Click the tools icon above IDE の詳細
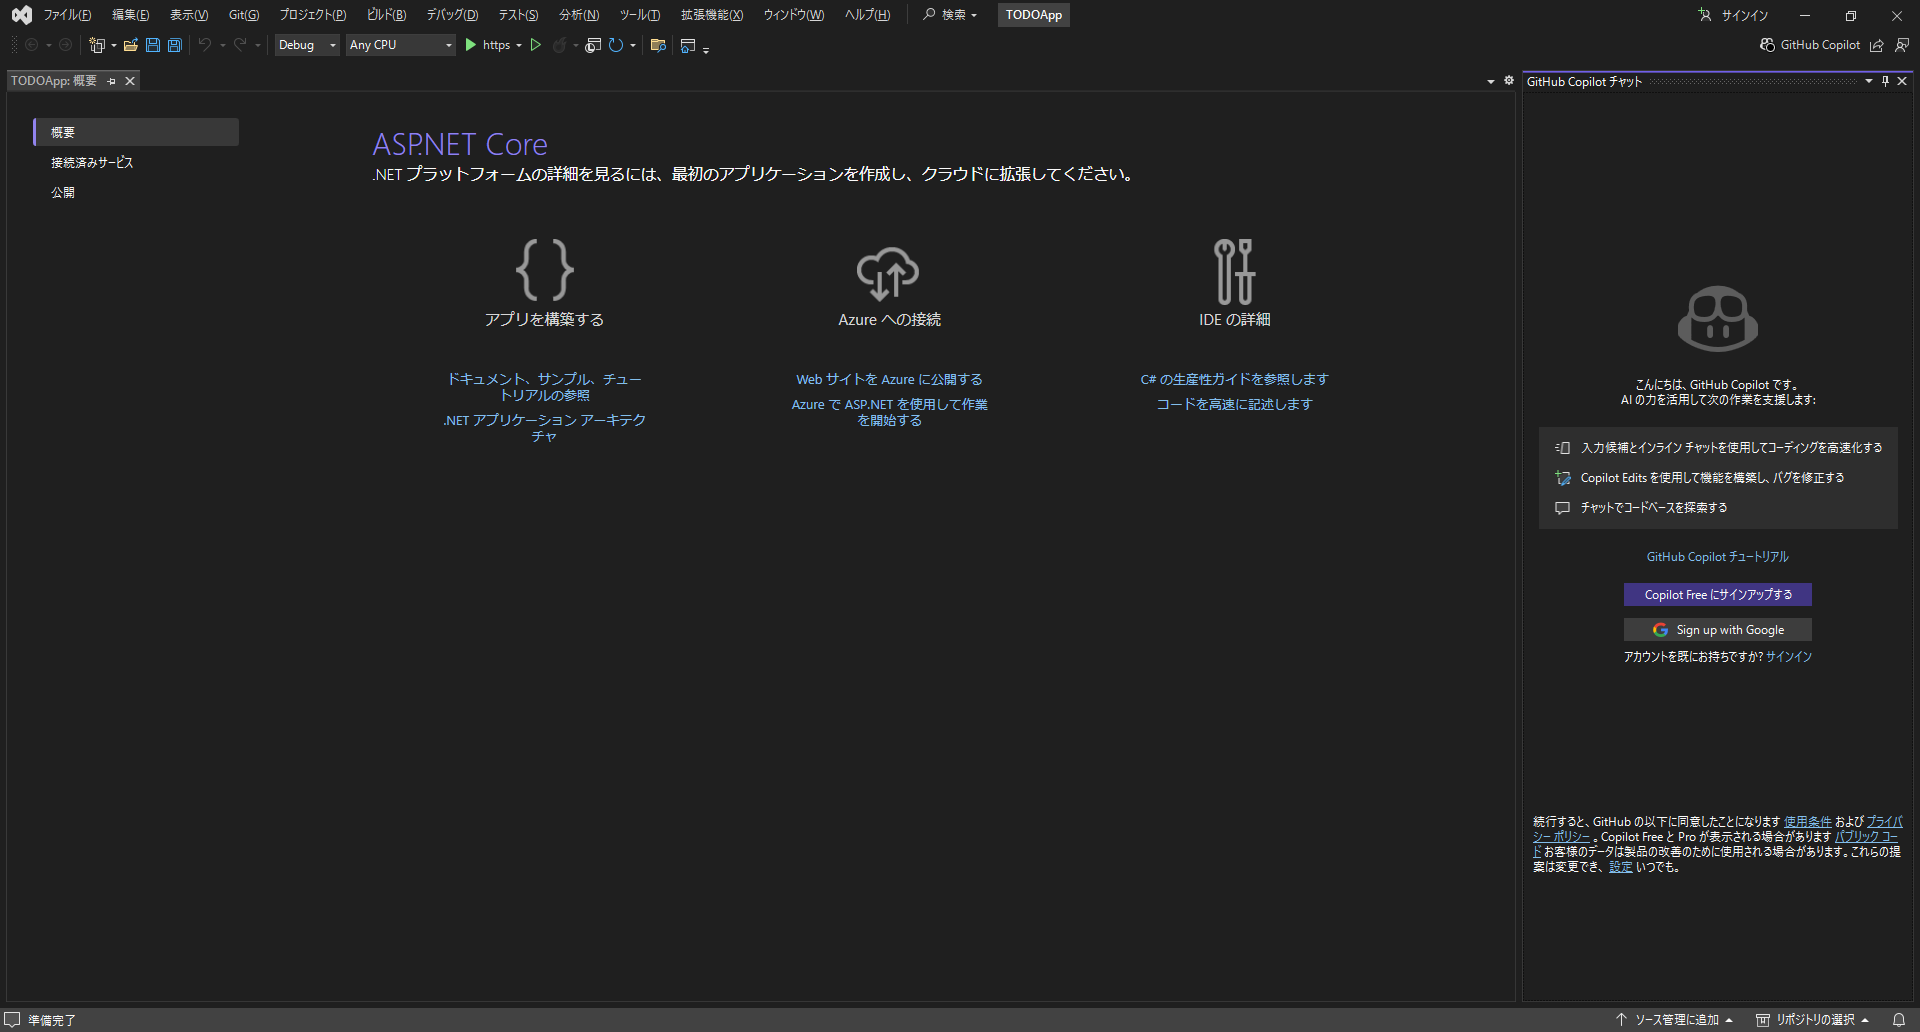 tap(1234, 271)
